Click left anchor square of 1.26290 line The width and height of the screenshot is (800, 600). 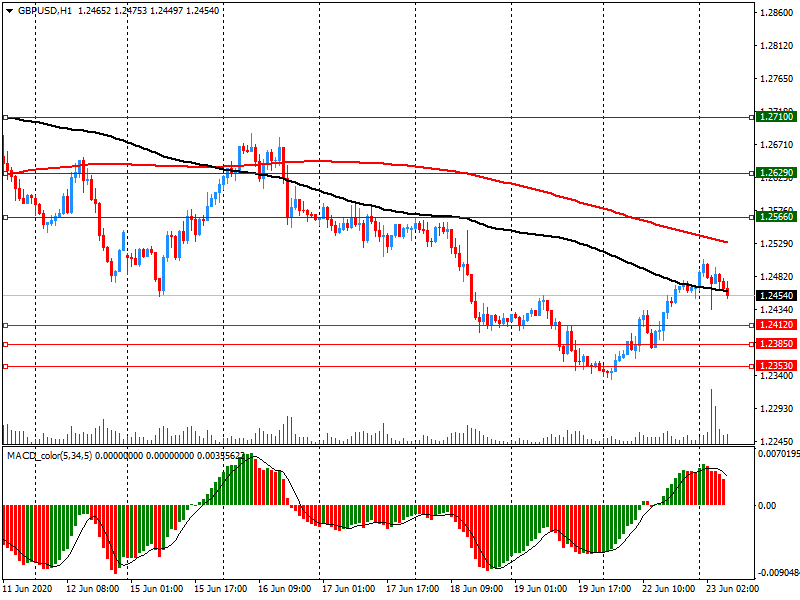click(6, 173)
